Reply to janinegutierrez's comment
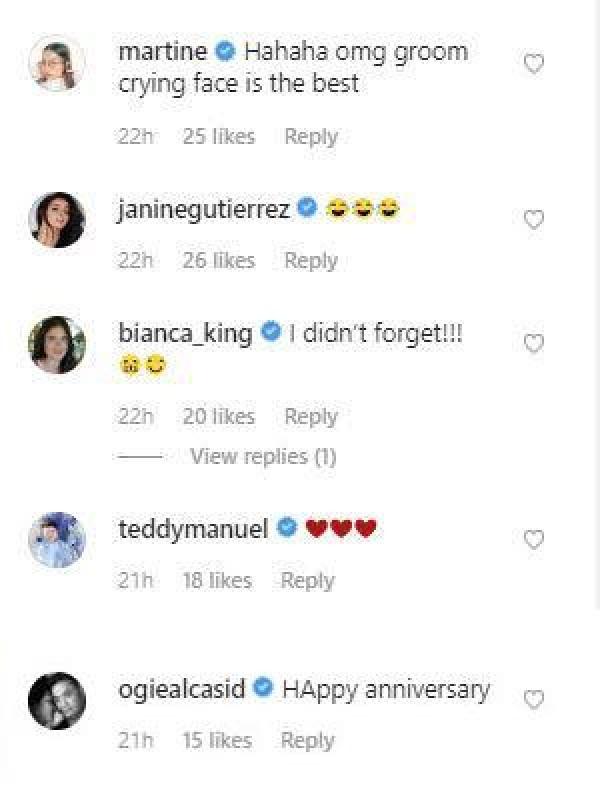Viewport: 600px width, 802px height. click(x=310, y=261)
